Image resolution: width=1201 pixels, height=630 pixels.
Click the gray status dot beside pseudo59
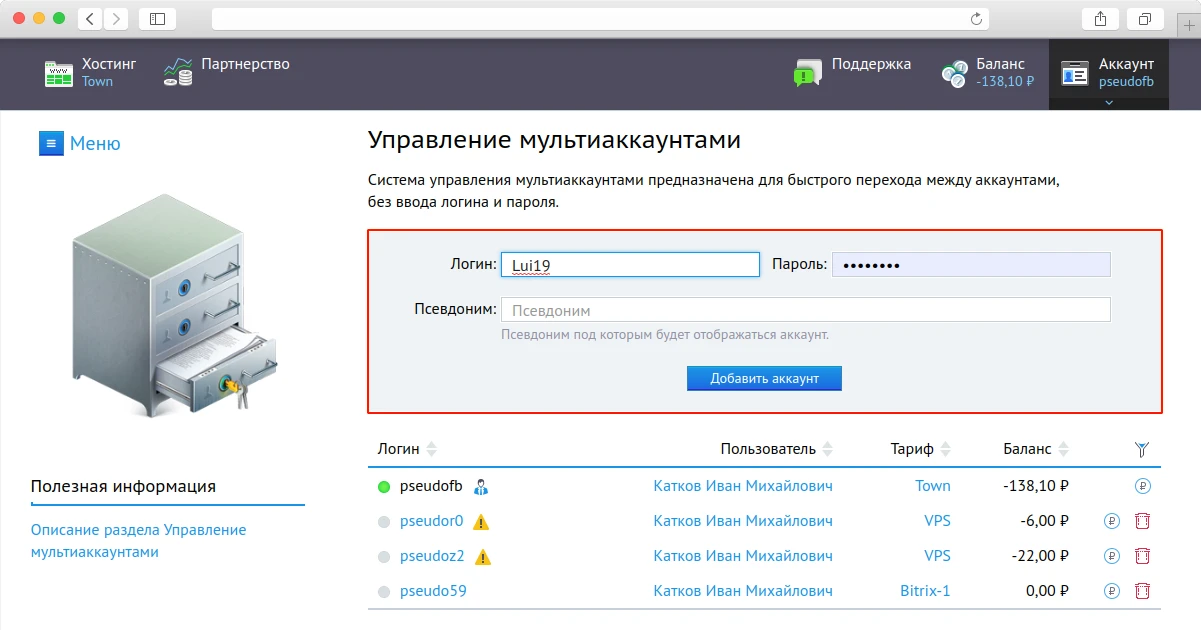coord(383,591)
